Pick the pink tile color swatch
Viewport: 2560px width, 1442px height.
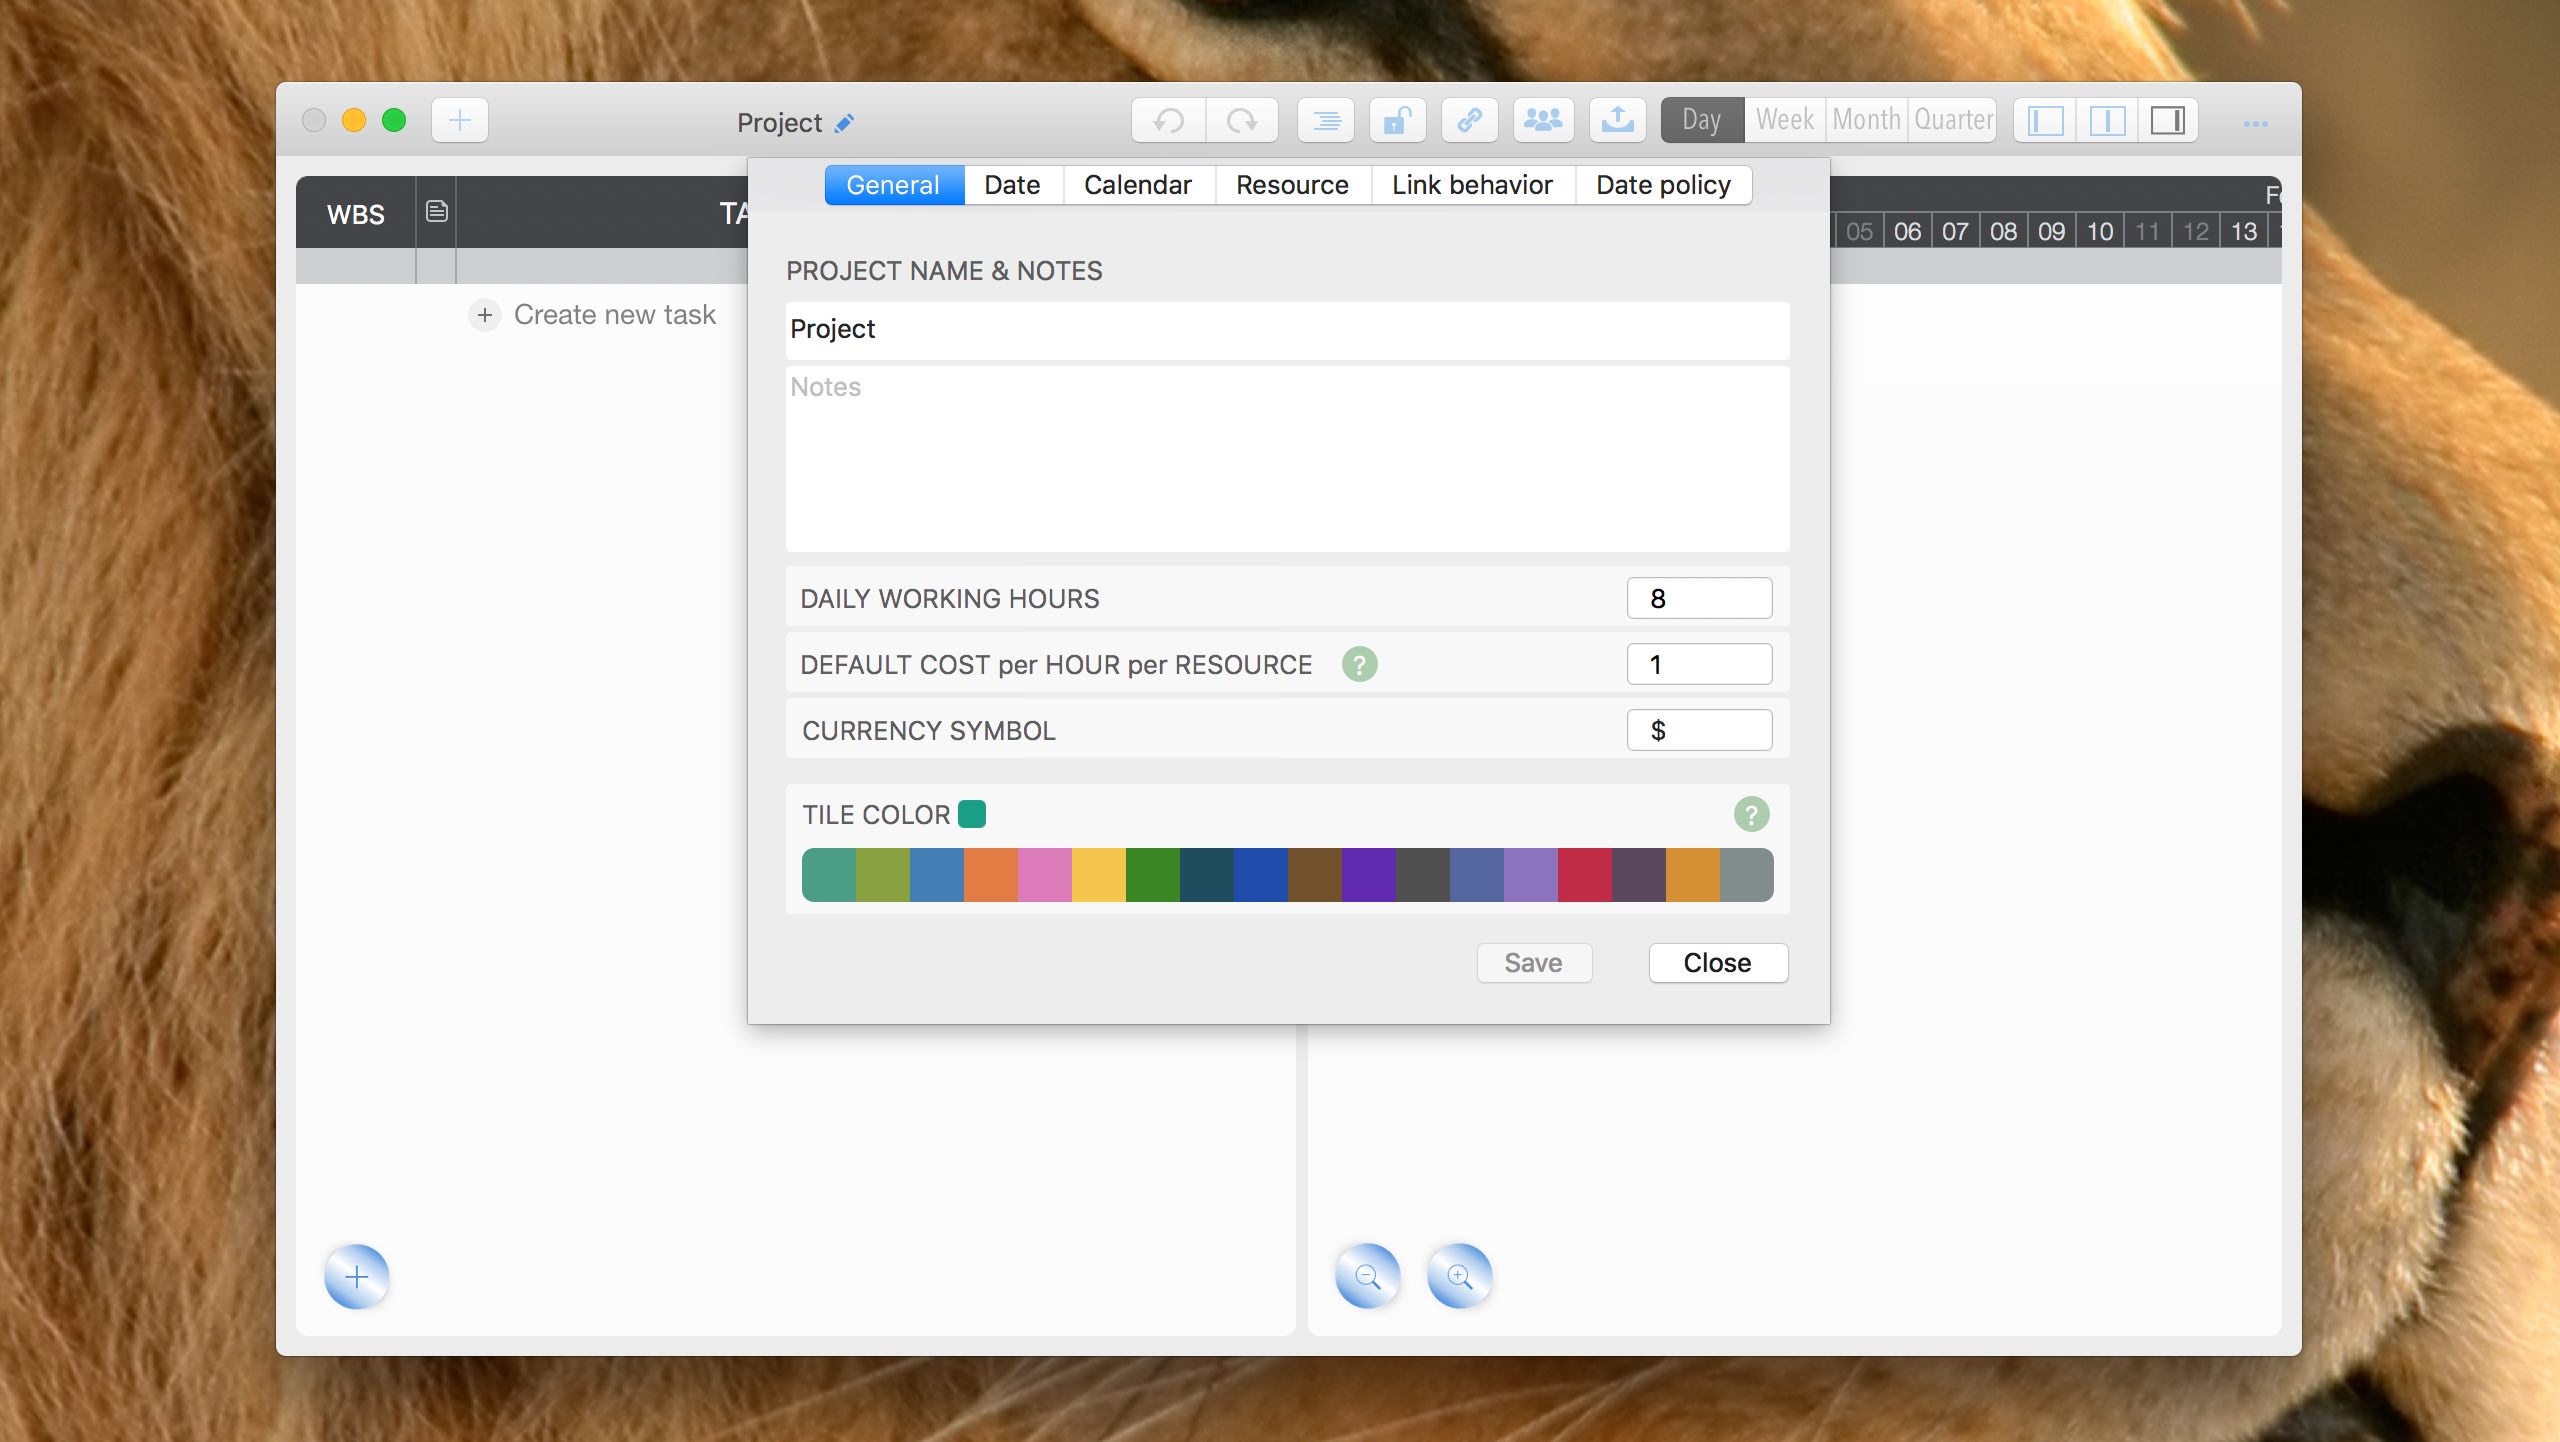pyautogui.click(x=1044, y=875)
